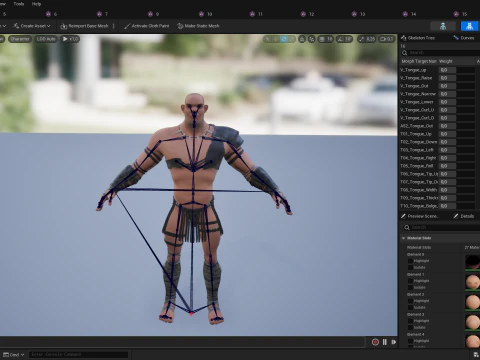Open the Tools menu
Screen dimensions: 480x360
click(x=19, y=4)
